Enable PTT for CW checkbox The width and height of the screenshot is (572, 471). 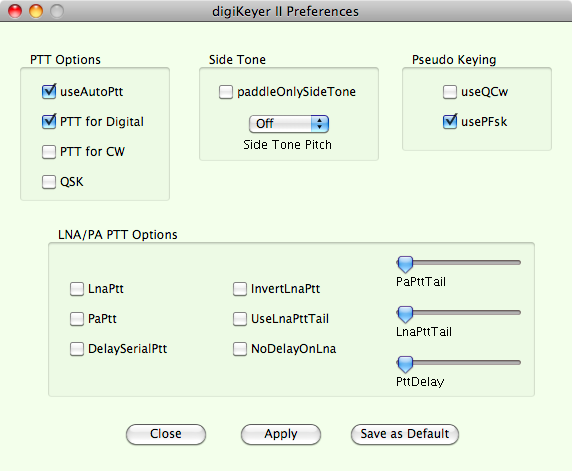pos(49,151)
